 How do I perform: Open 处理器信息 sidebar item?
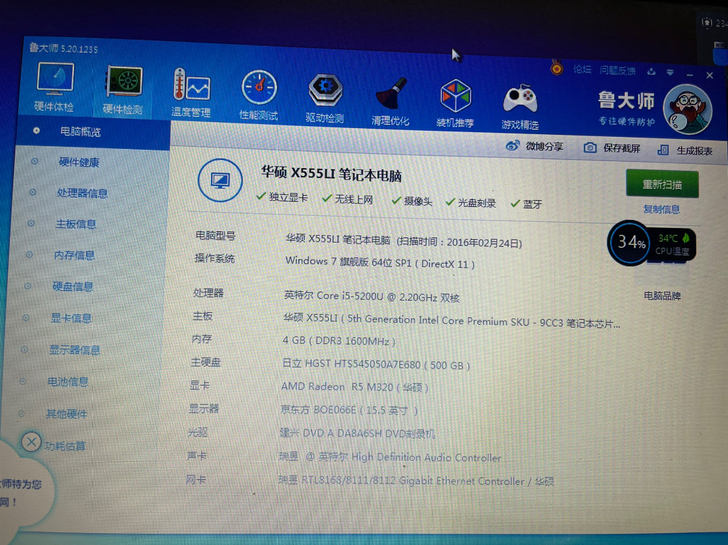[82, 193]
